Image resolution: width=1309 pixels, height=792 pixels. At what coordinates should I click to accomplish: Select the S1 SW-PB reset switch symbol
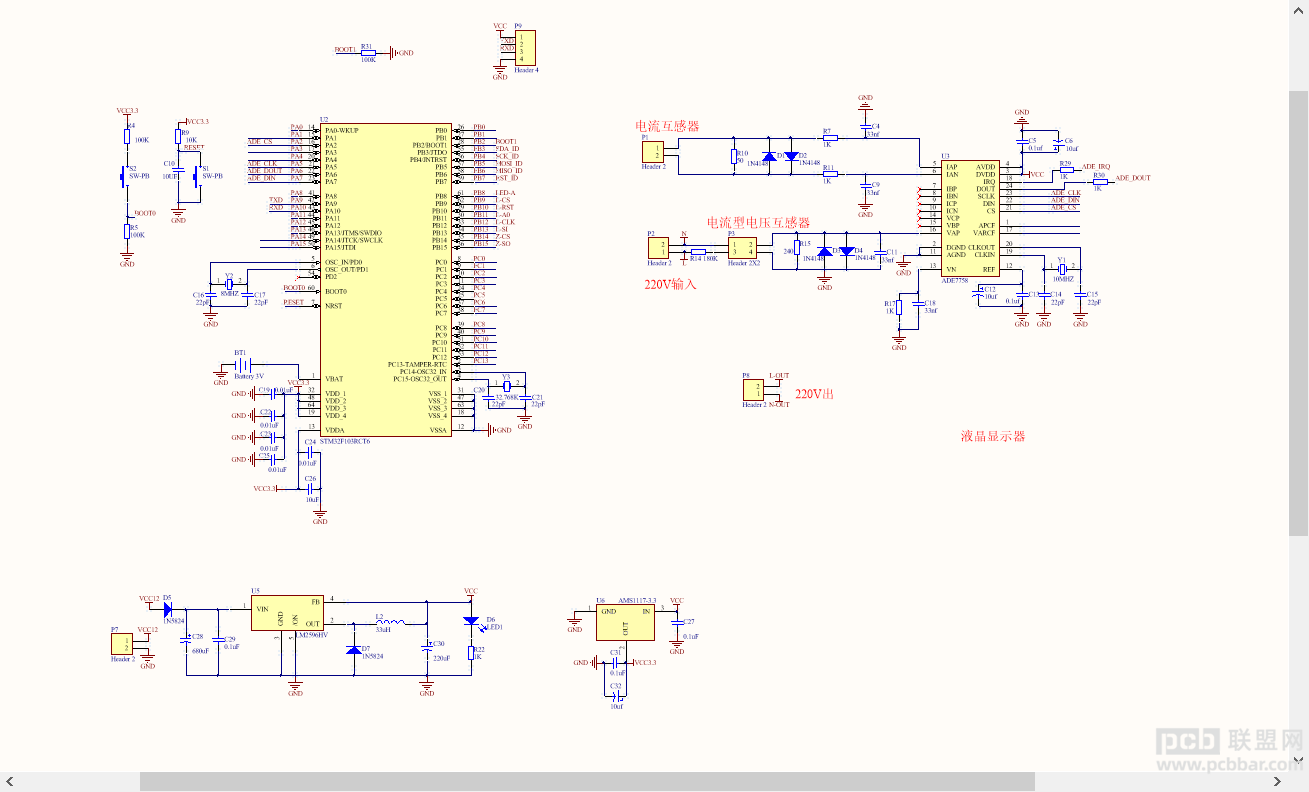(197, 175)
